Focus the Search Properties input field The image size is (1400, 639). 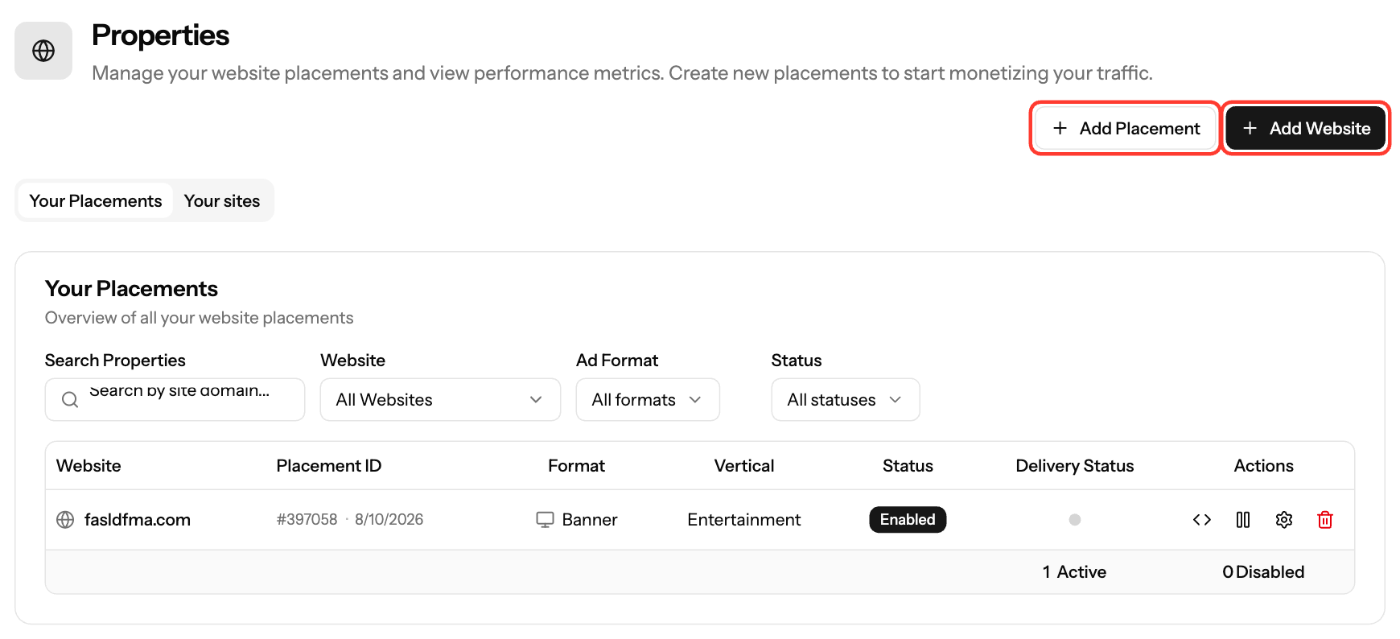coord(175,400)
